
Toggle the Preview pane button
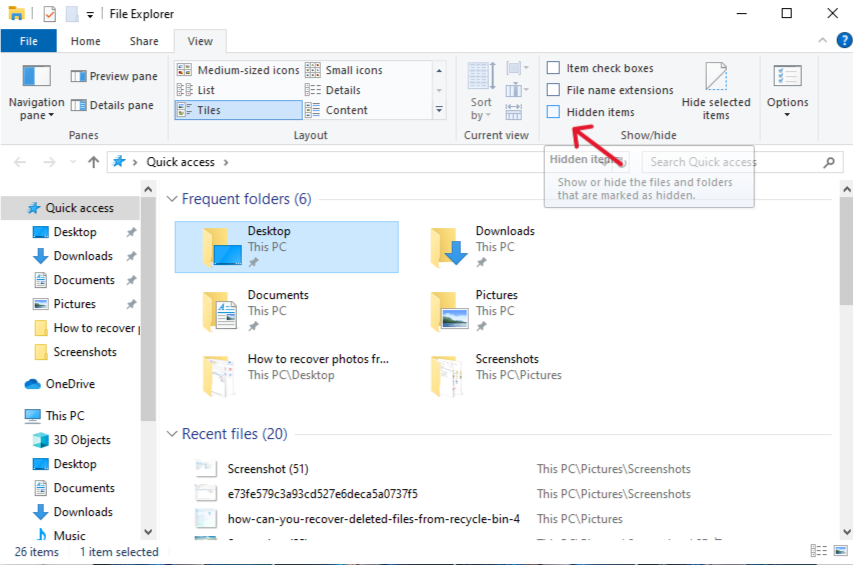[114, 76]
